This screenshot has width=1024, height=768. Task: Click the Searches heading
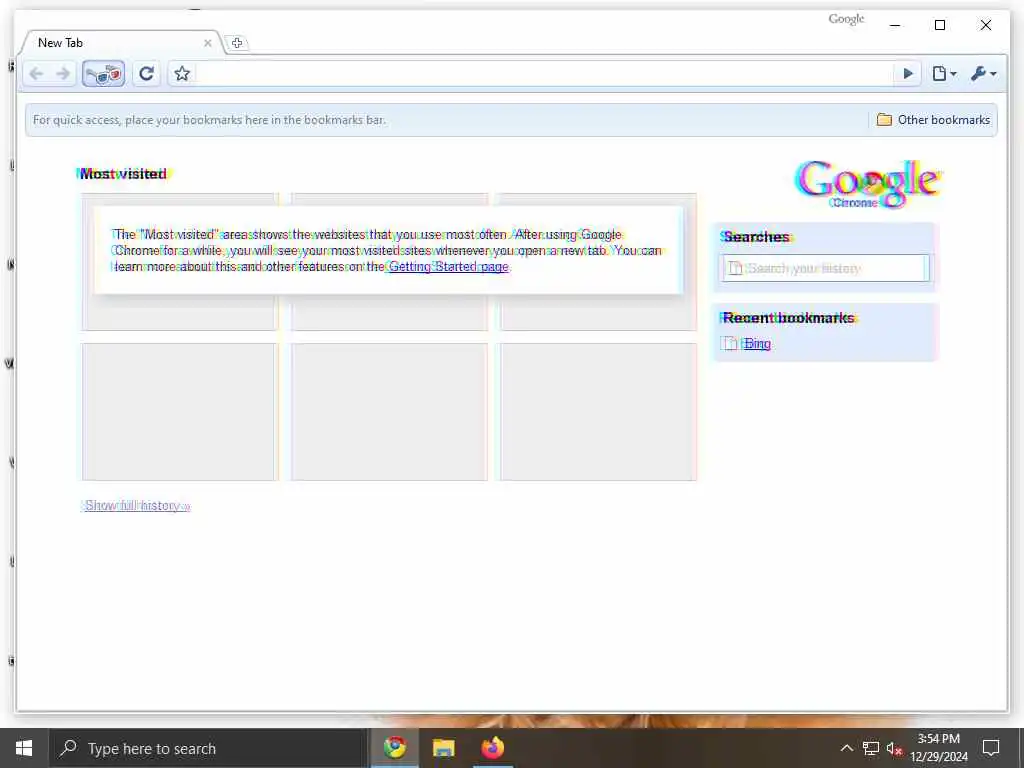click(756, 237)
